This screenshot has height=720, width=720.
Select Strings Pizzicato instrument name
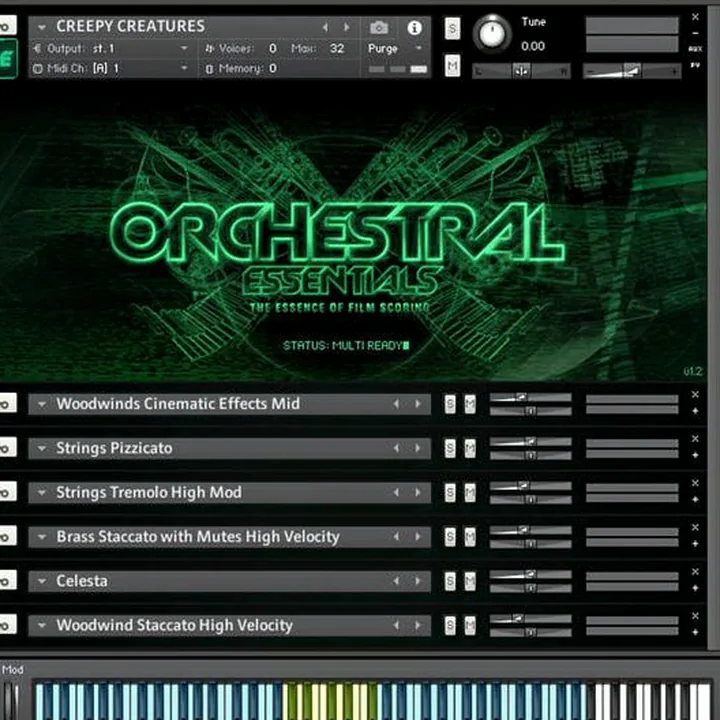pyautogui.click(x=114, y=448)
